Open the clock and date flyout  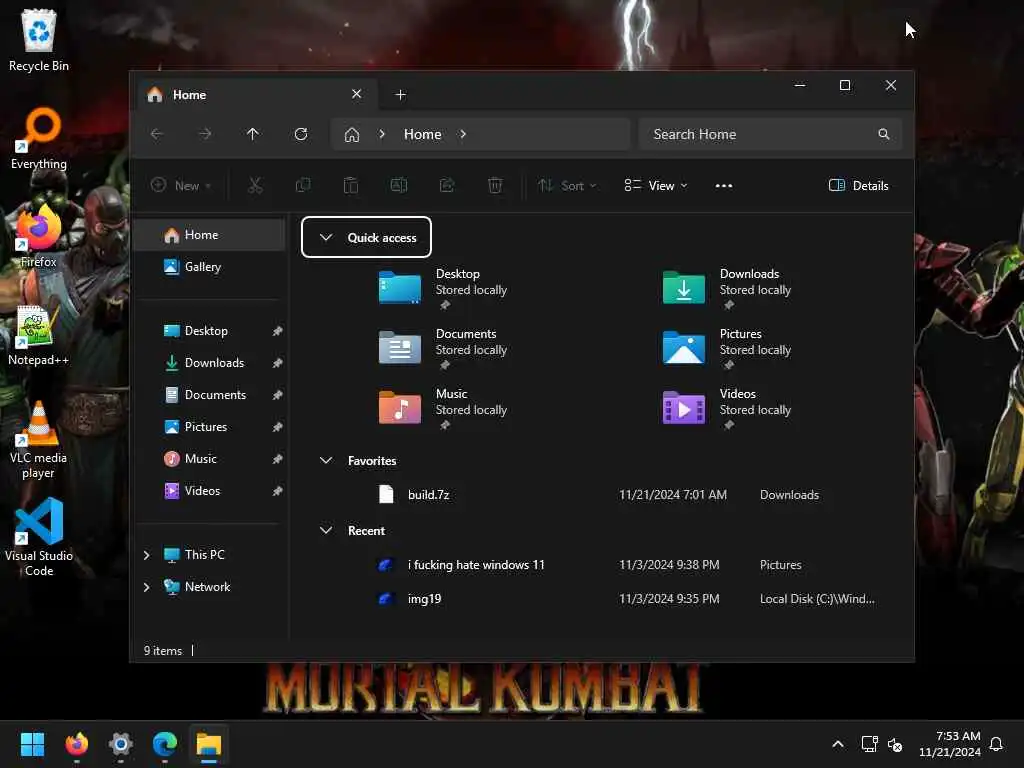(950, 744)
